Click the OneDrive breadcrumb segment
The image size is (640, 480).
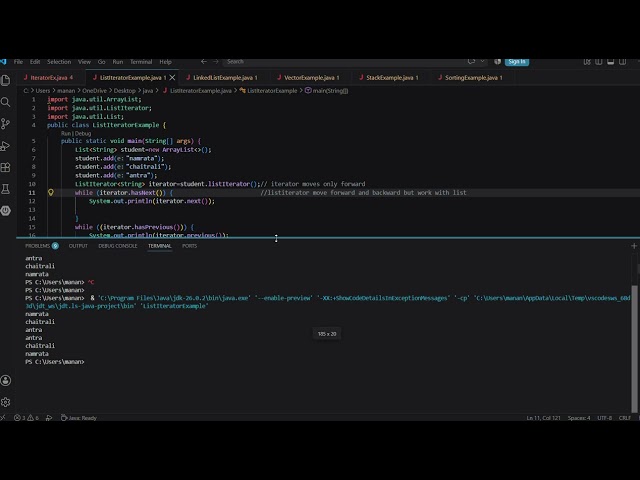coord(94,91)
